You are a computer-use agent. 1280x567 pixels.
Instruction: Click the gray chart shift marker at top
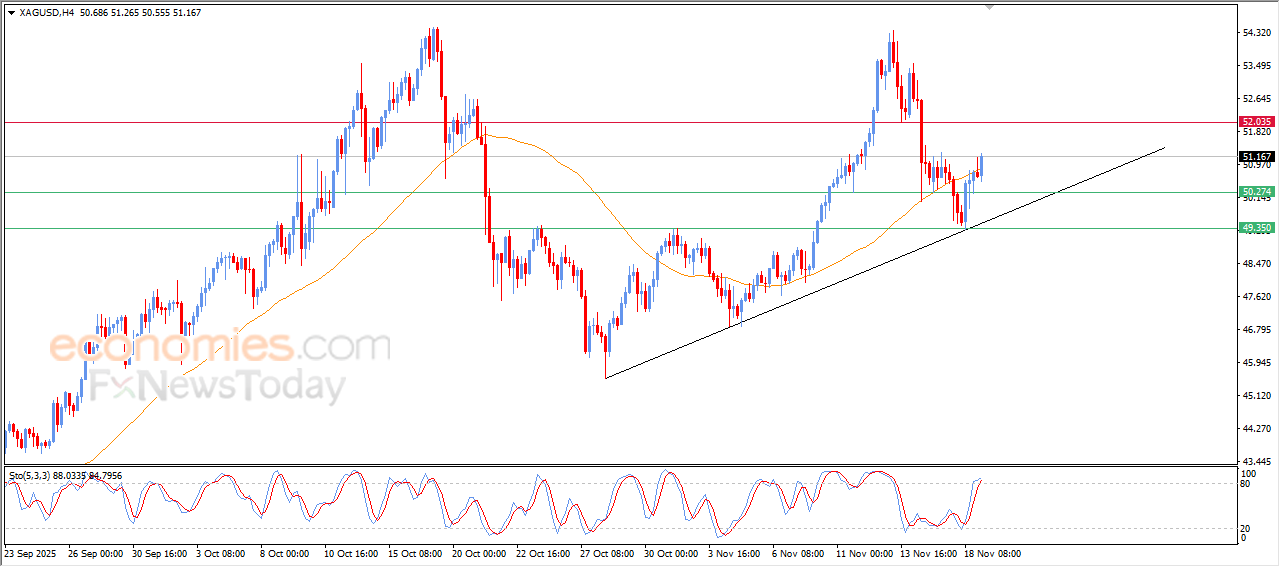click(990, 6)
